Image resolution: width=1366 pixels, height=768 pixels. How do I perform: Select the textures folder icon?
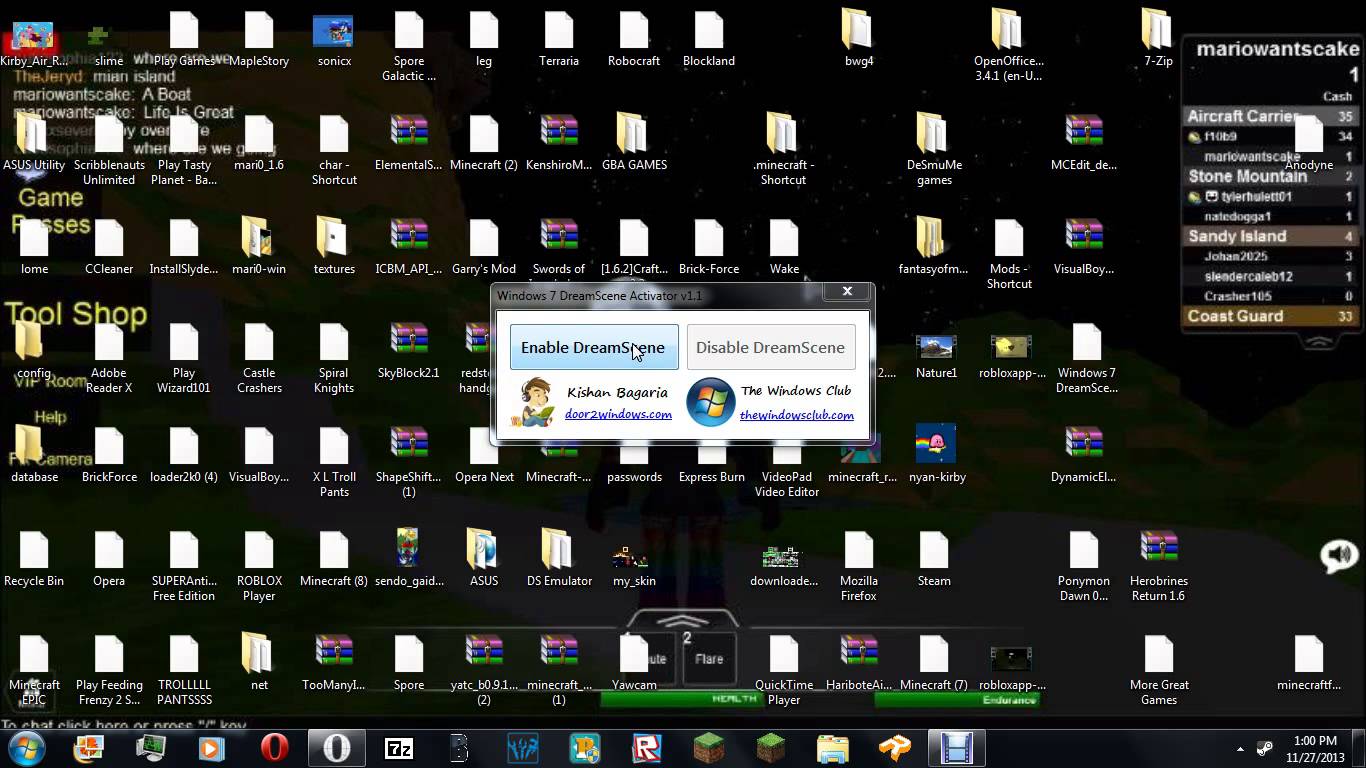334,247
